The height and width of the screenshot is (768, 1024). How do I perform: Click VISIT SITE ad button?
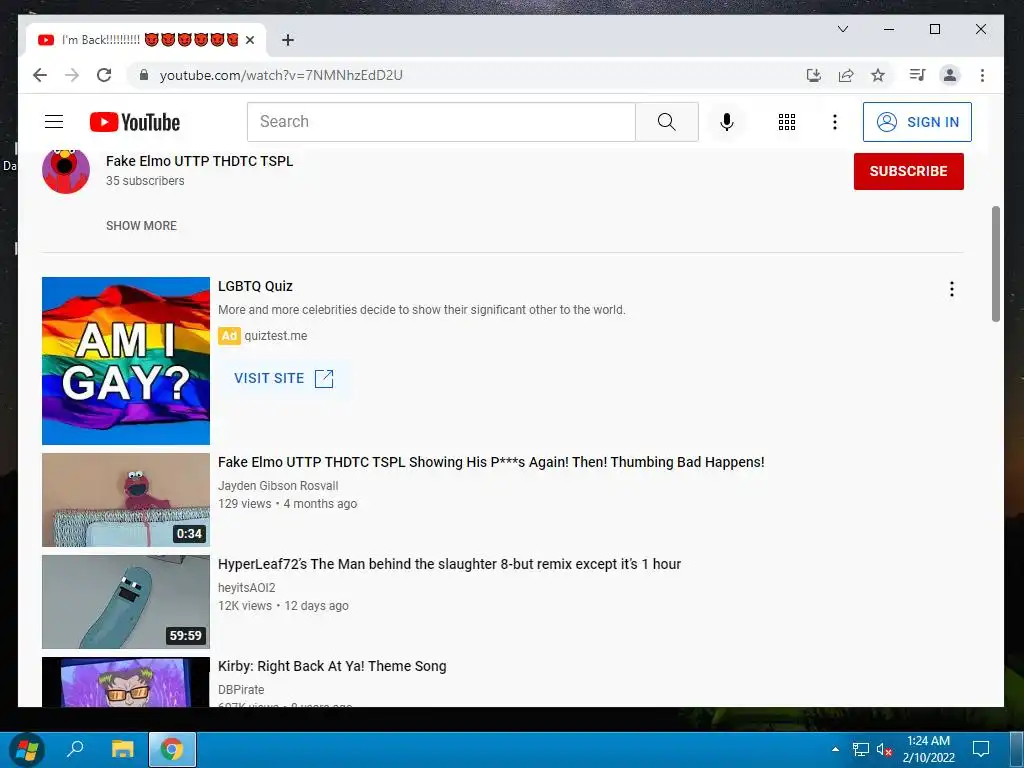[x=283, y=378]
